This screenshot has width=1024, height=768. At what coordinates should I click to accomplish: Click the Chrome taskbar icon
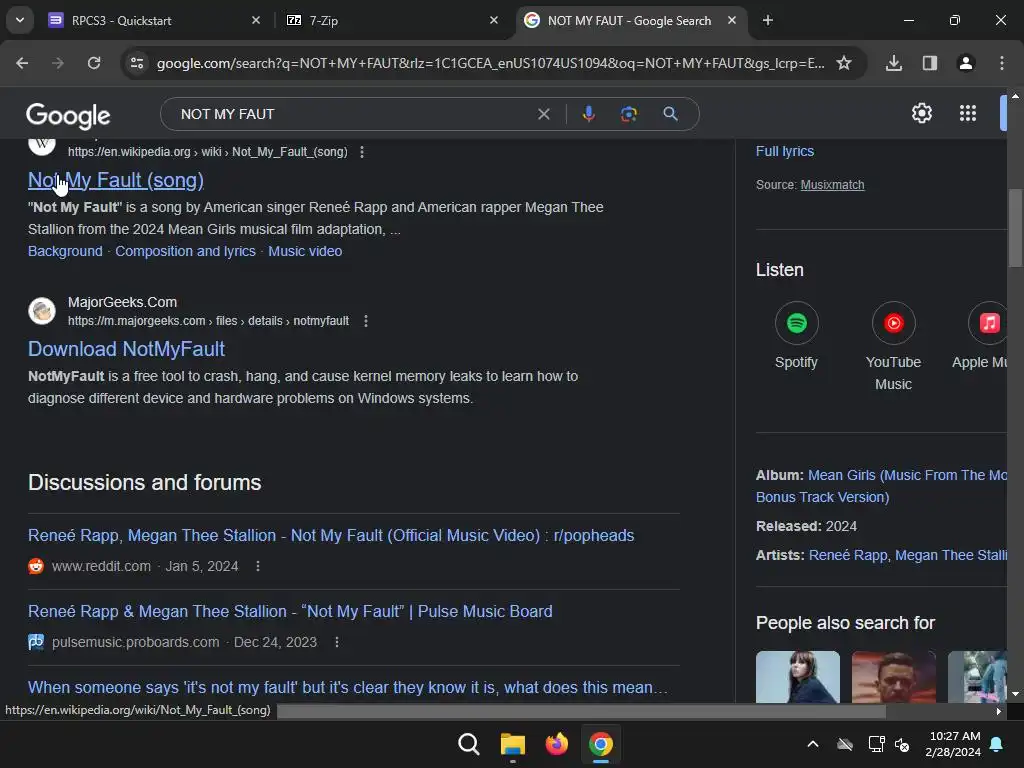pyautogui.click(x=601, y=744)
